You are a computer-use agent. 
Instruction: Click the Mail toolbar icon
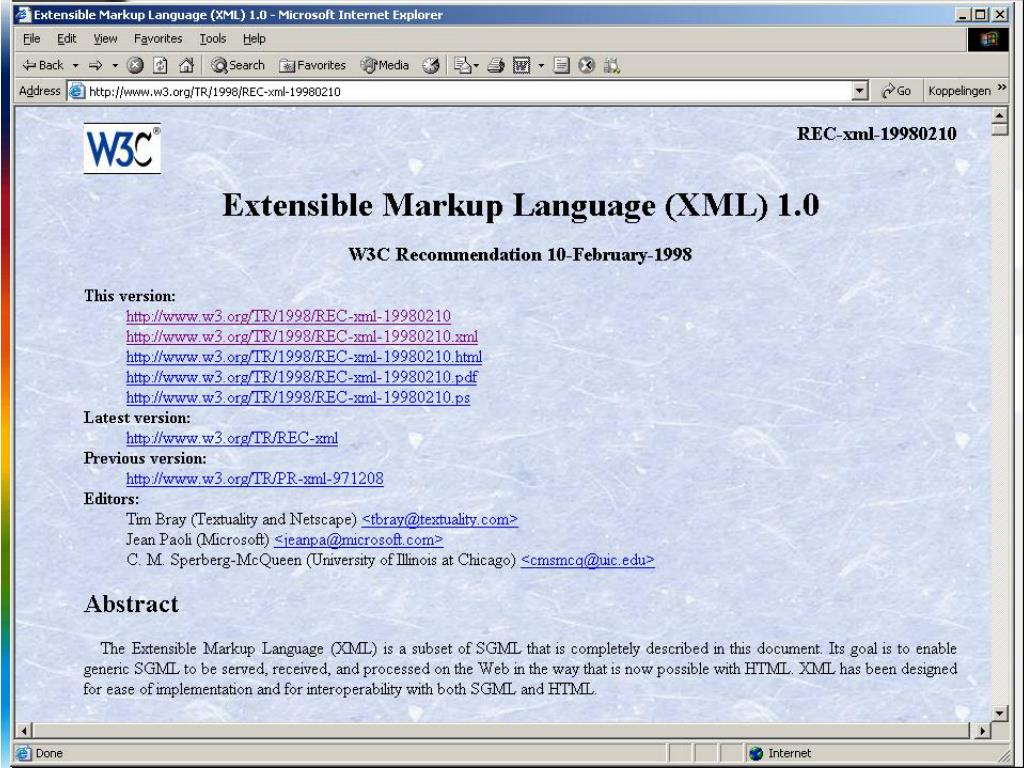(x=462, y=65)
